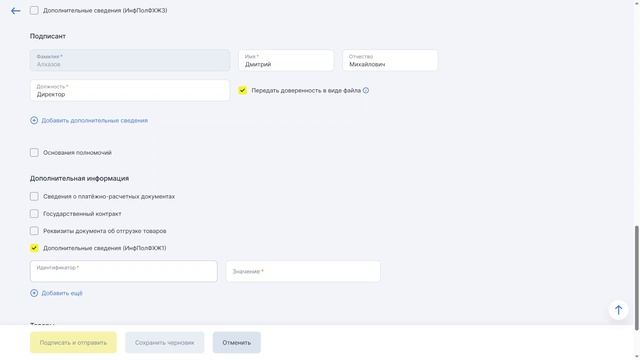640x360 pixels.
Task: Click the Подписант section heading
Action: coord(48,36)
